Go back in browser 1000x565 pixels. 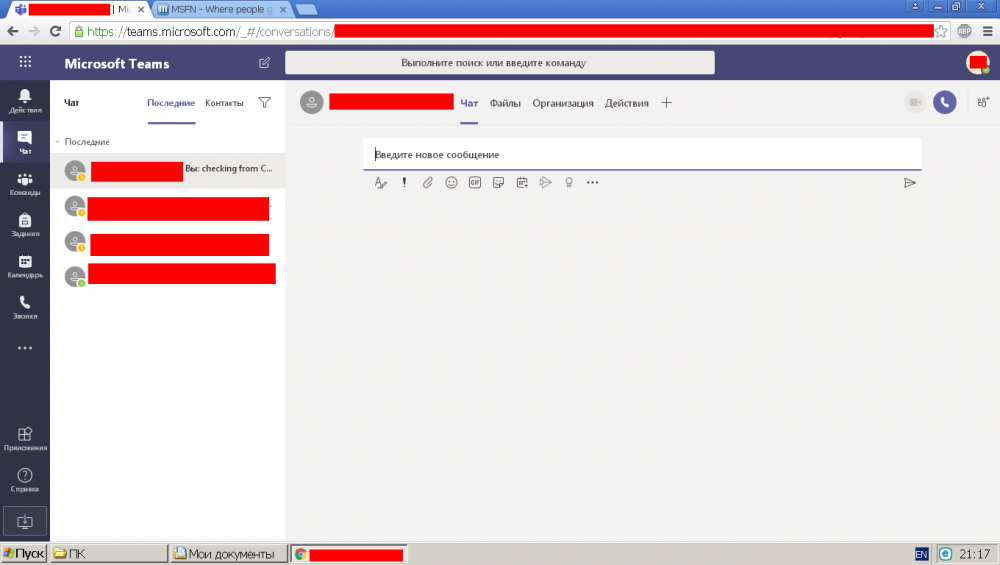pos(13,31)
